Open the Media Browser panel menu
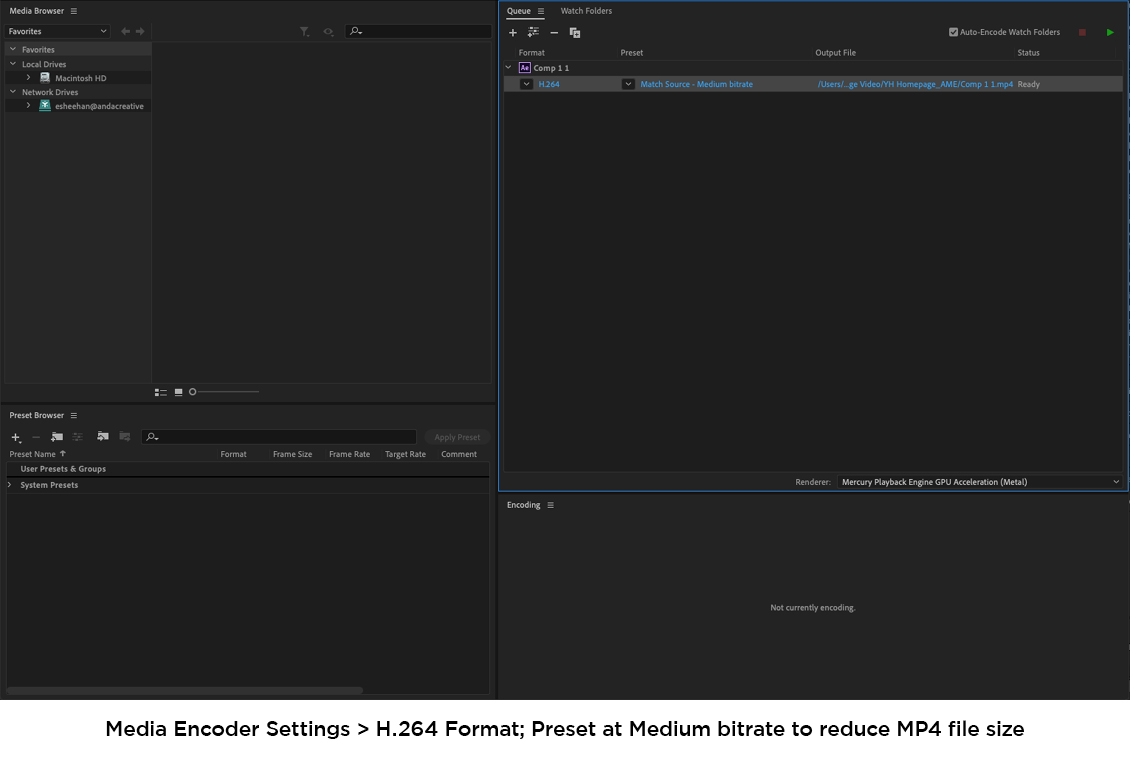The image size is (1130, 760). pos(74,11)
